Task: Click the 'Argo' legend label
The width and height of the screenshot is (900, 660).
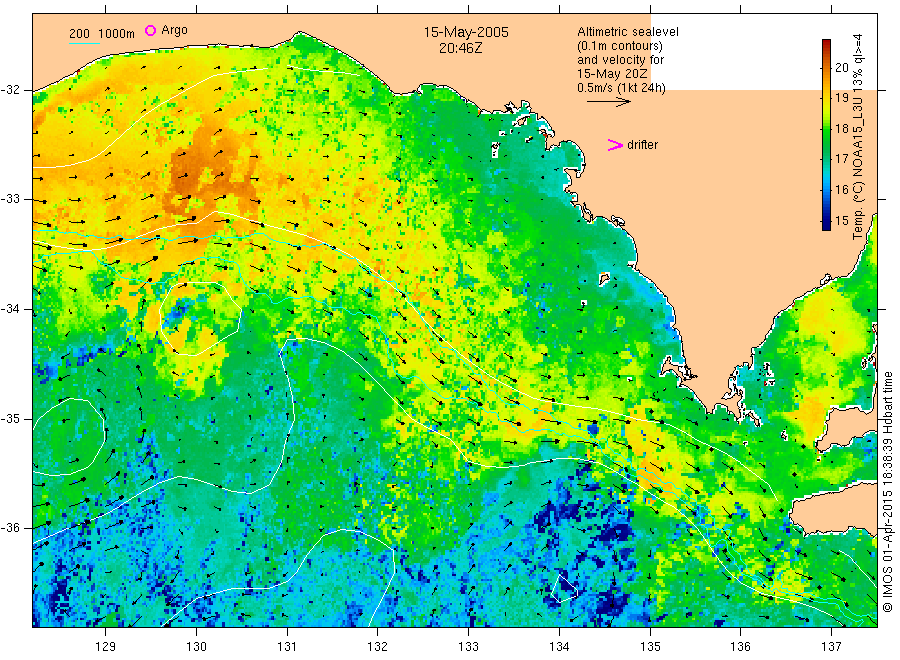Action: point(174,30)
